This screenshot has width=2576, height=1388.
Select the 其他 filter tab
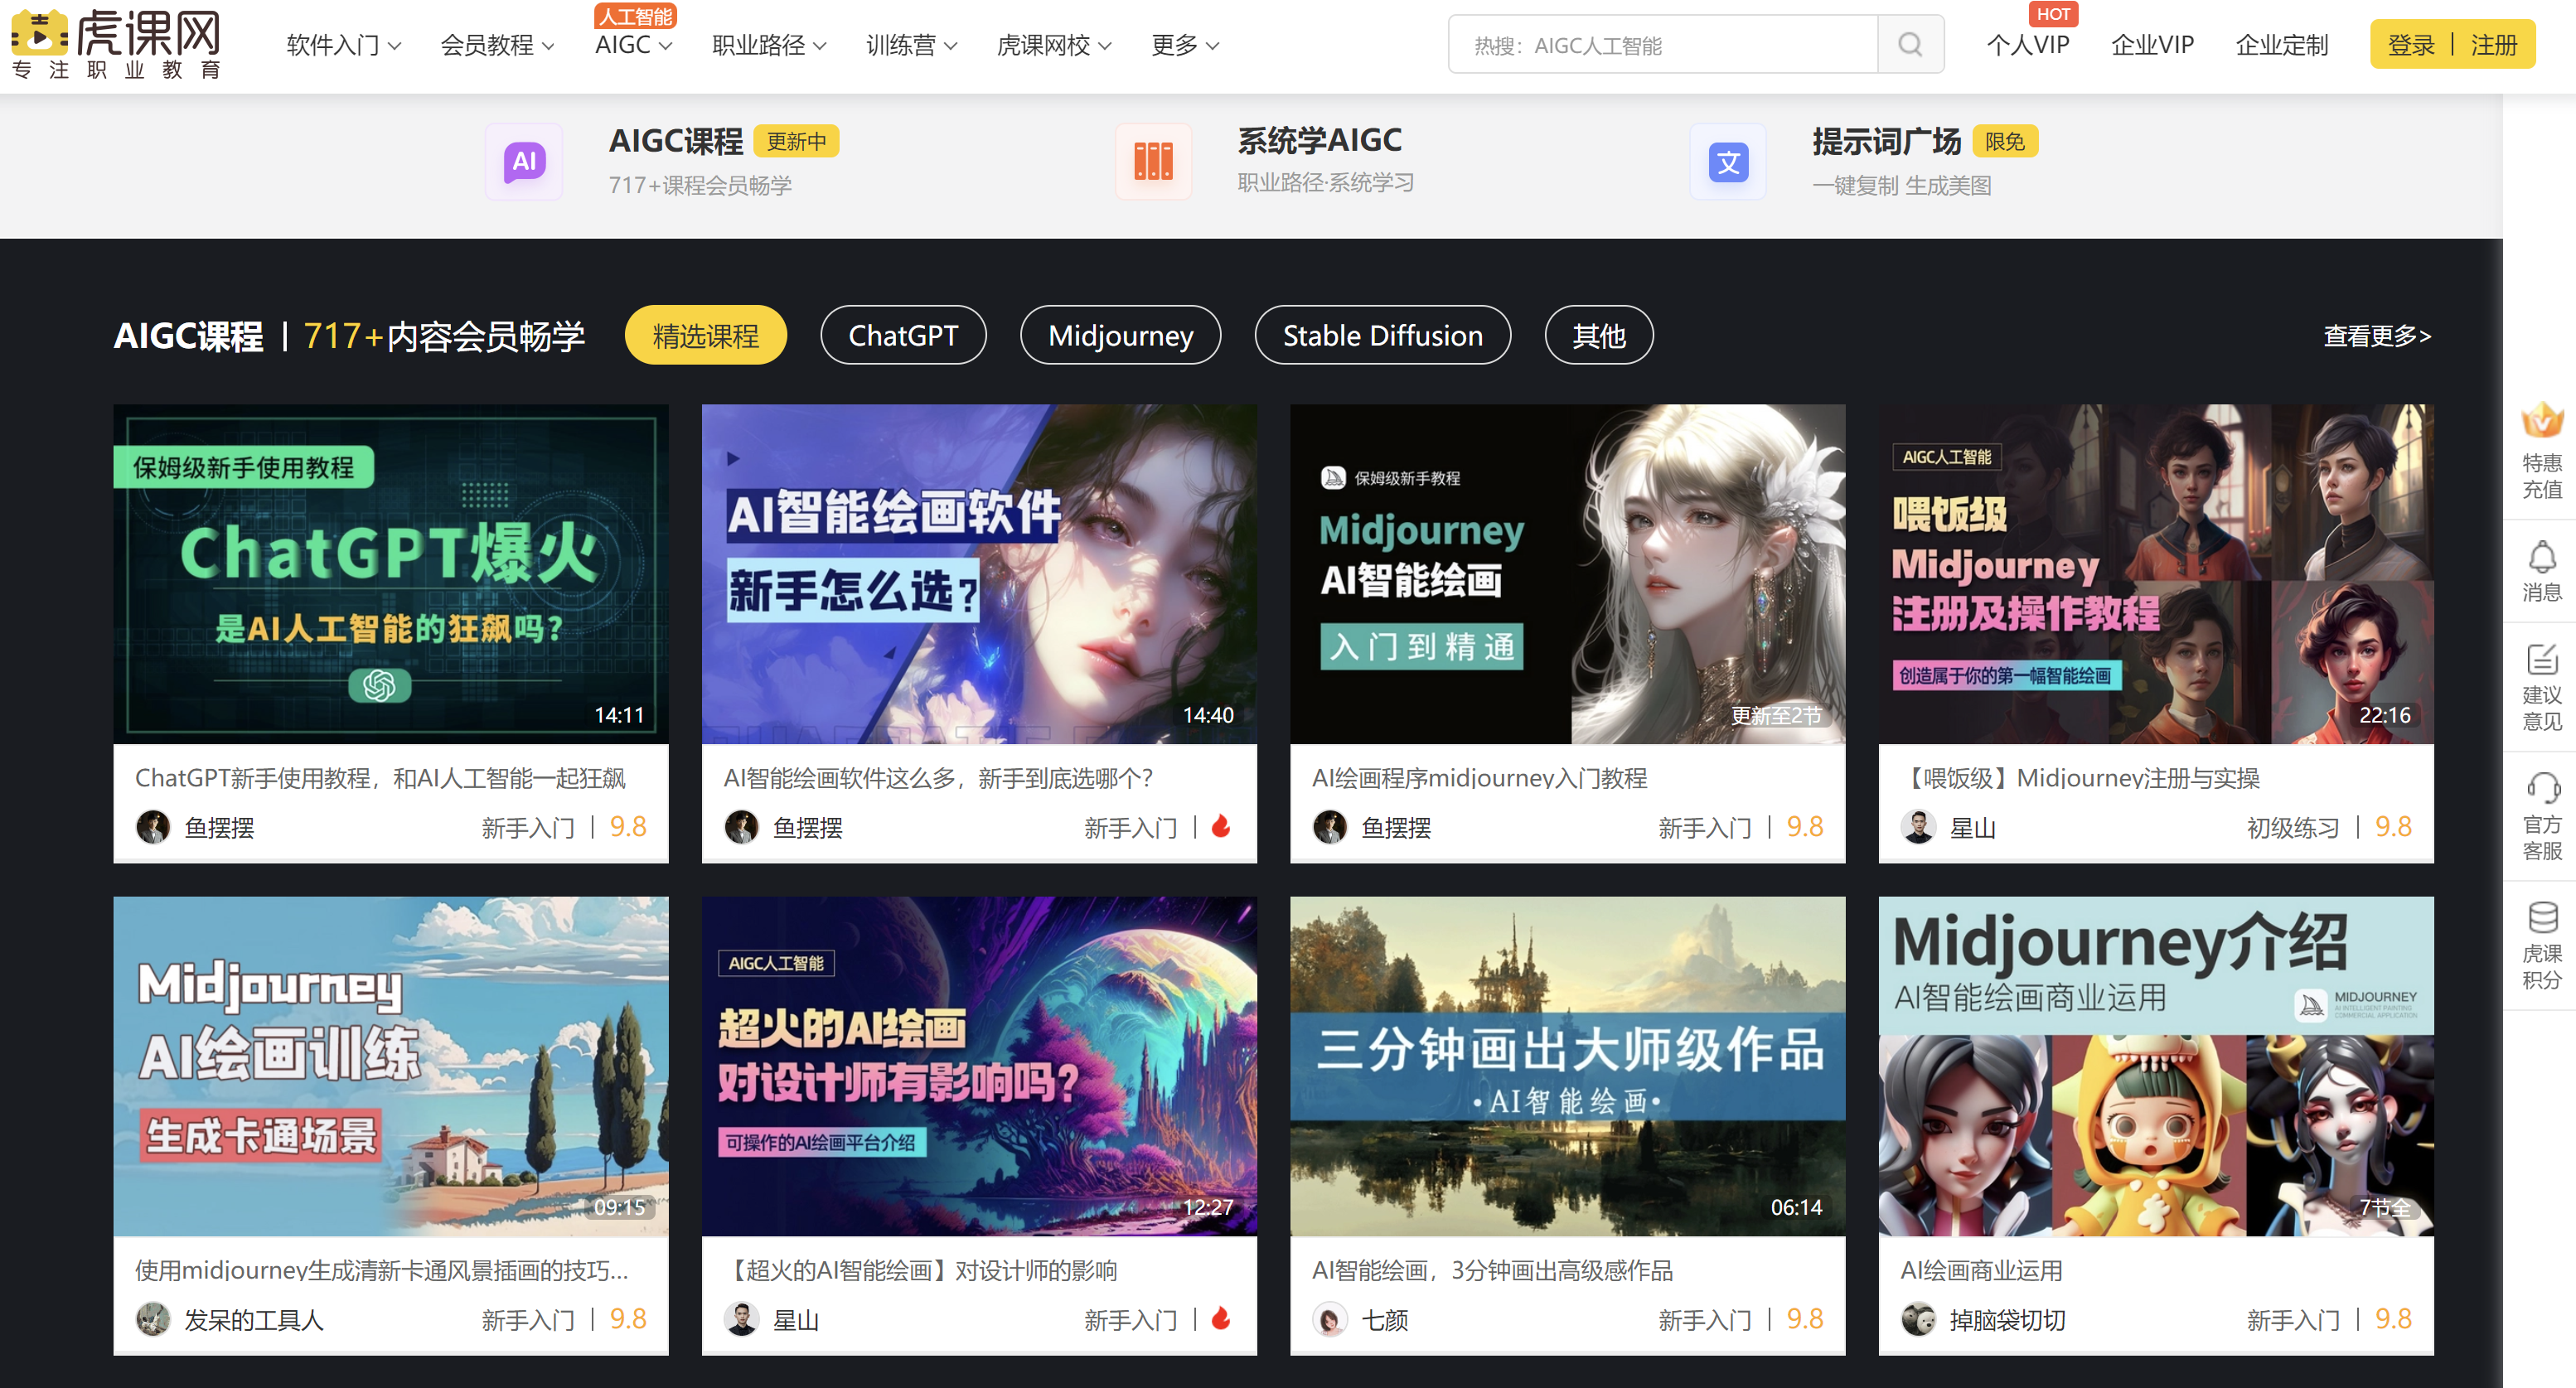[1598, 335]
